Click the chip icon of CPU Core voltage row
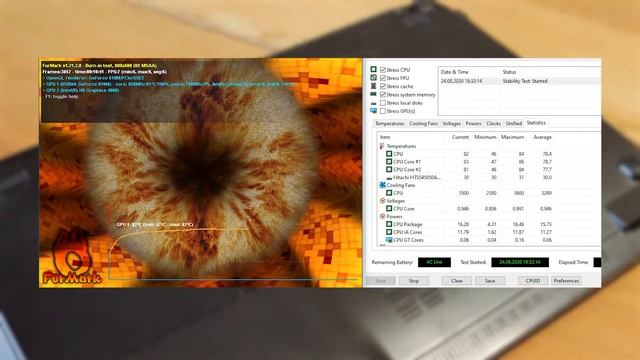 [389, 209]
